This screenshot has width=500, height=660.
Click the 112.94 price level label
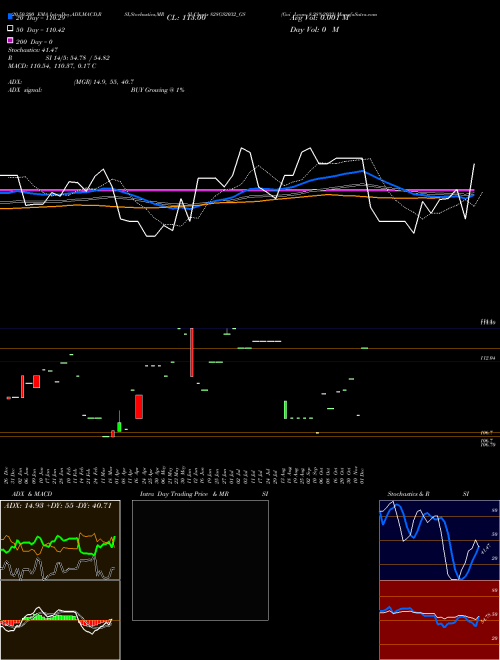488,358
